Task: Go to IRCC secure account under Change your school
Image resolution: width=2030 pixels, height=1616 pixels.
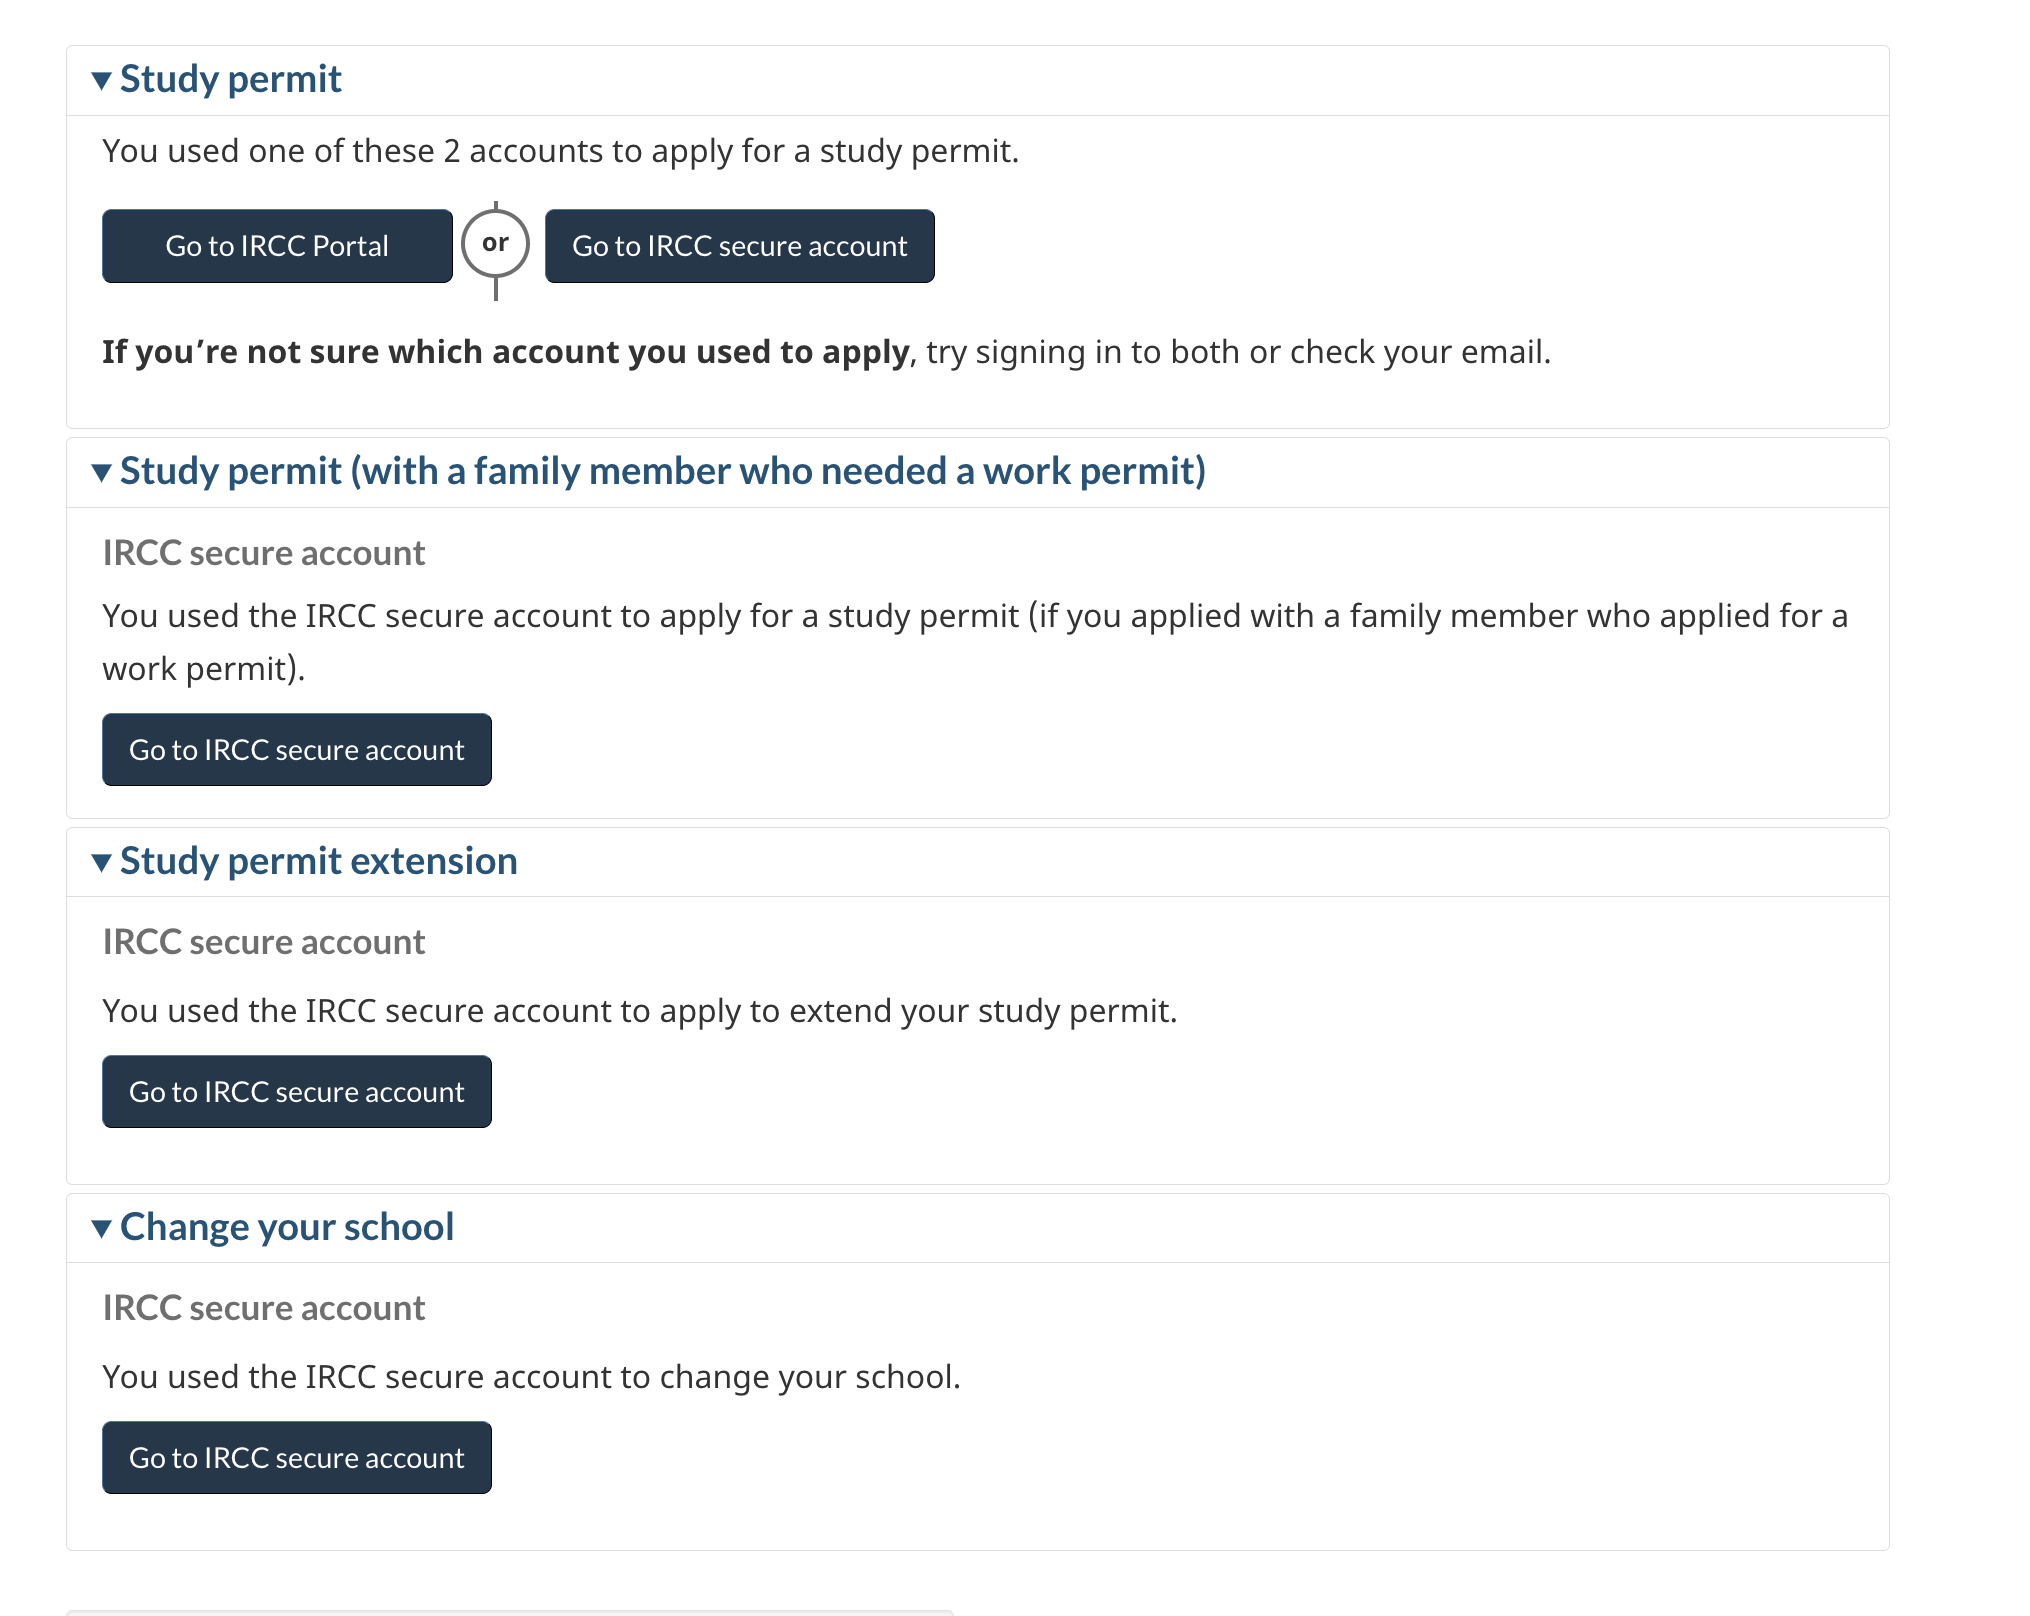Action: [296, 1458]
